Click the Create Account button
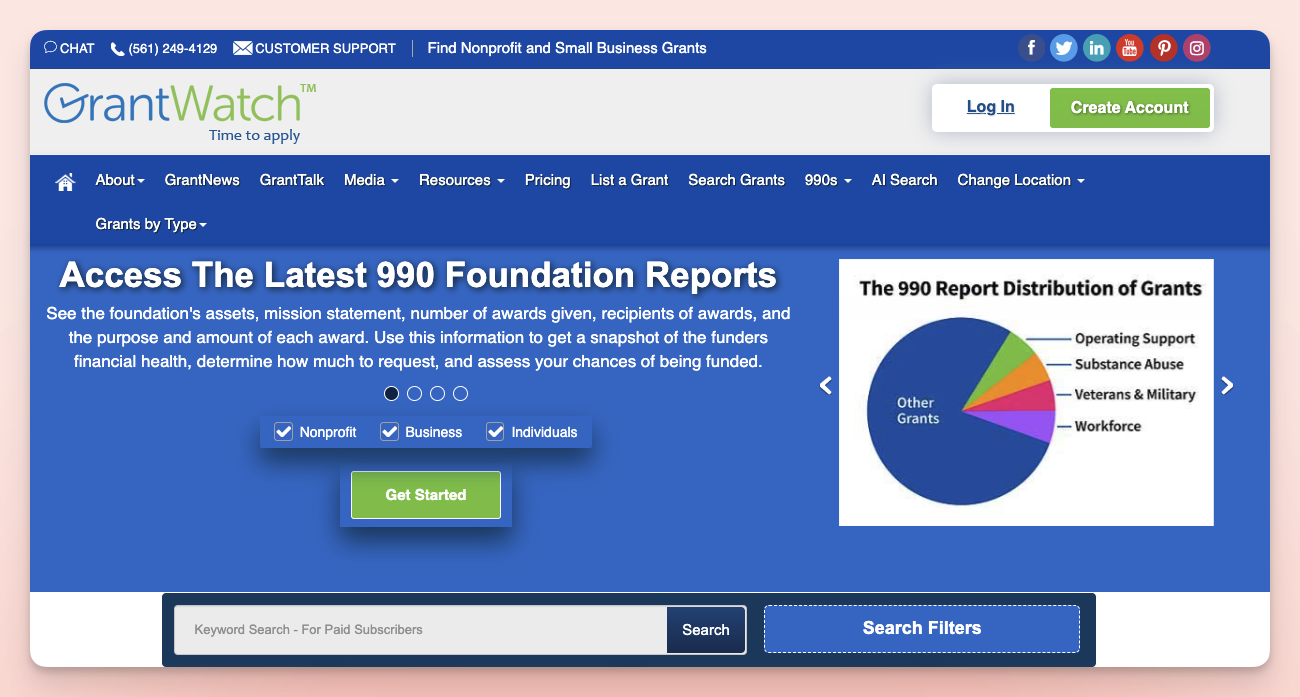The width and height of the screenshot is (1300, 697). pyautogui.click(x=1130, y=107)
